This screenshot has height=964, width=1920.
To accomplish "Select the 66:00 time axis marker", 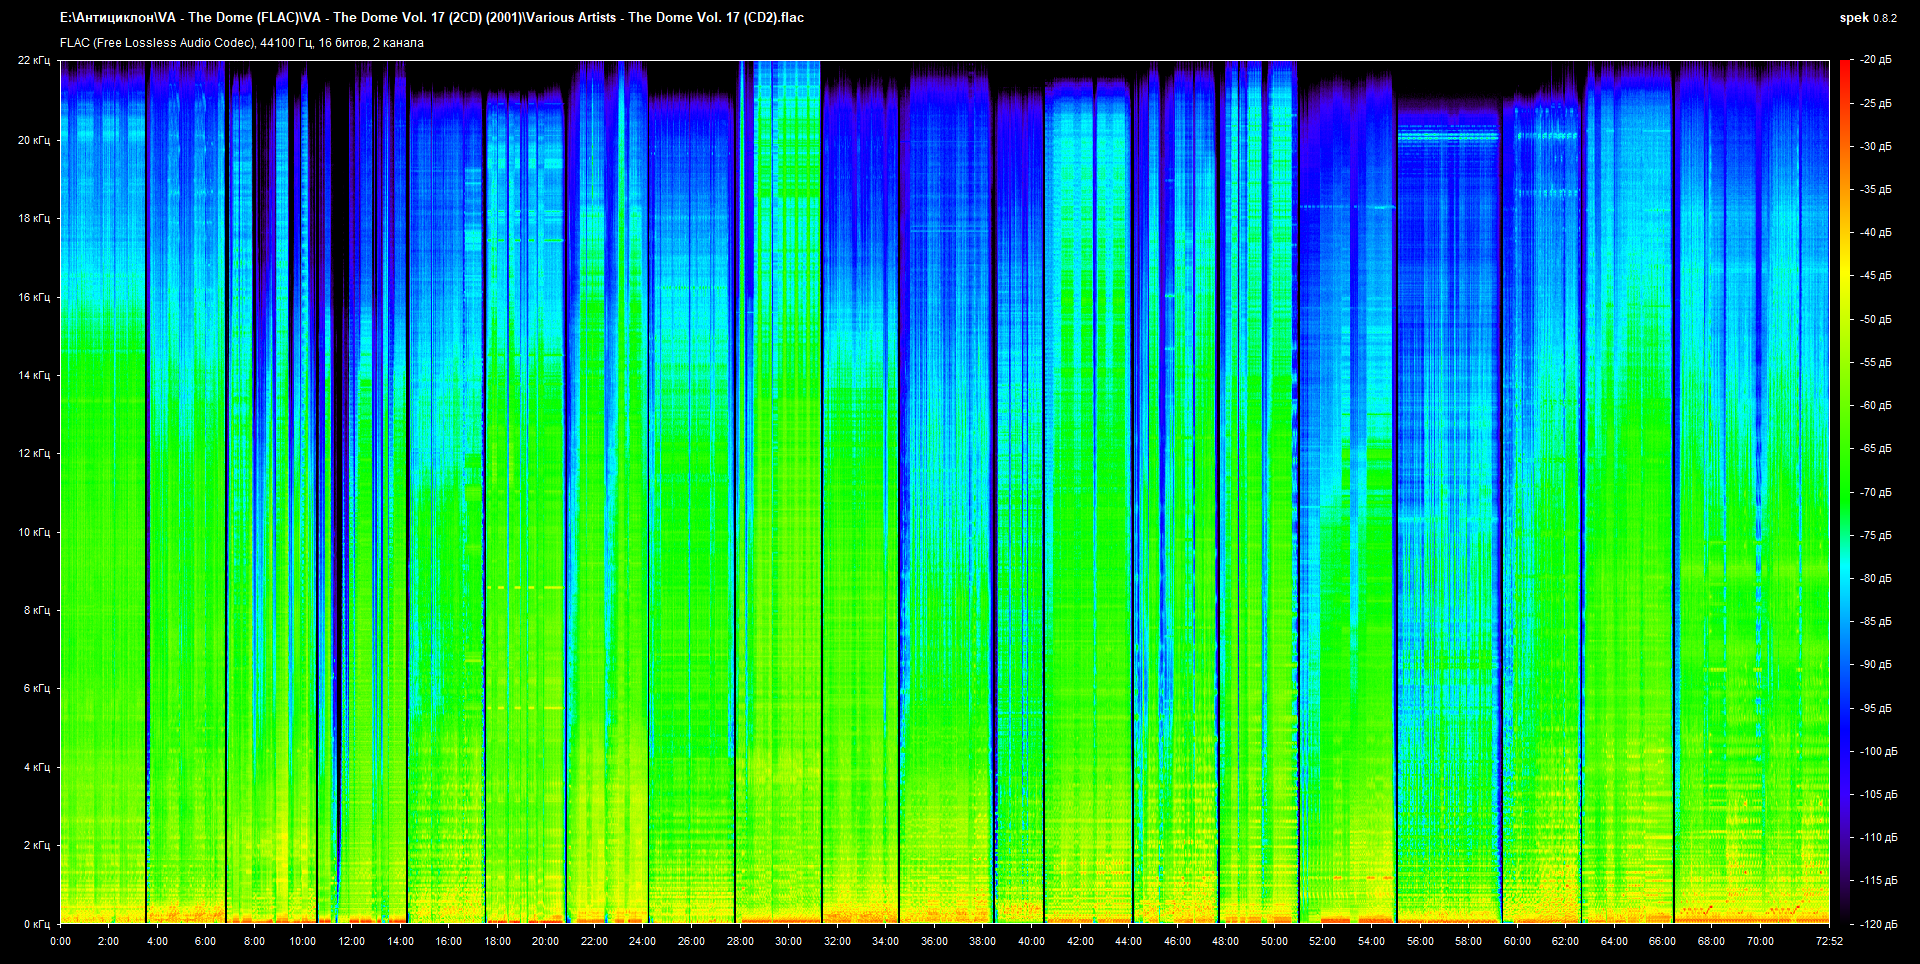I will tap(1662, 941).
